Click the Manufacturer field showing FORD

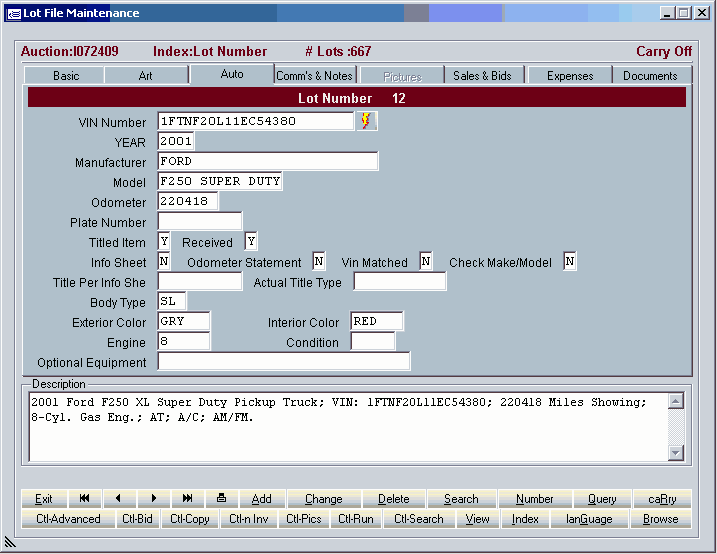click(x=268, y=161)
